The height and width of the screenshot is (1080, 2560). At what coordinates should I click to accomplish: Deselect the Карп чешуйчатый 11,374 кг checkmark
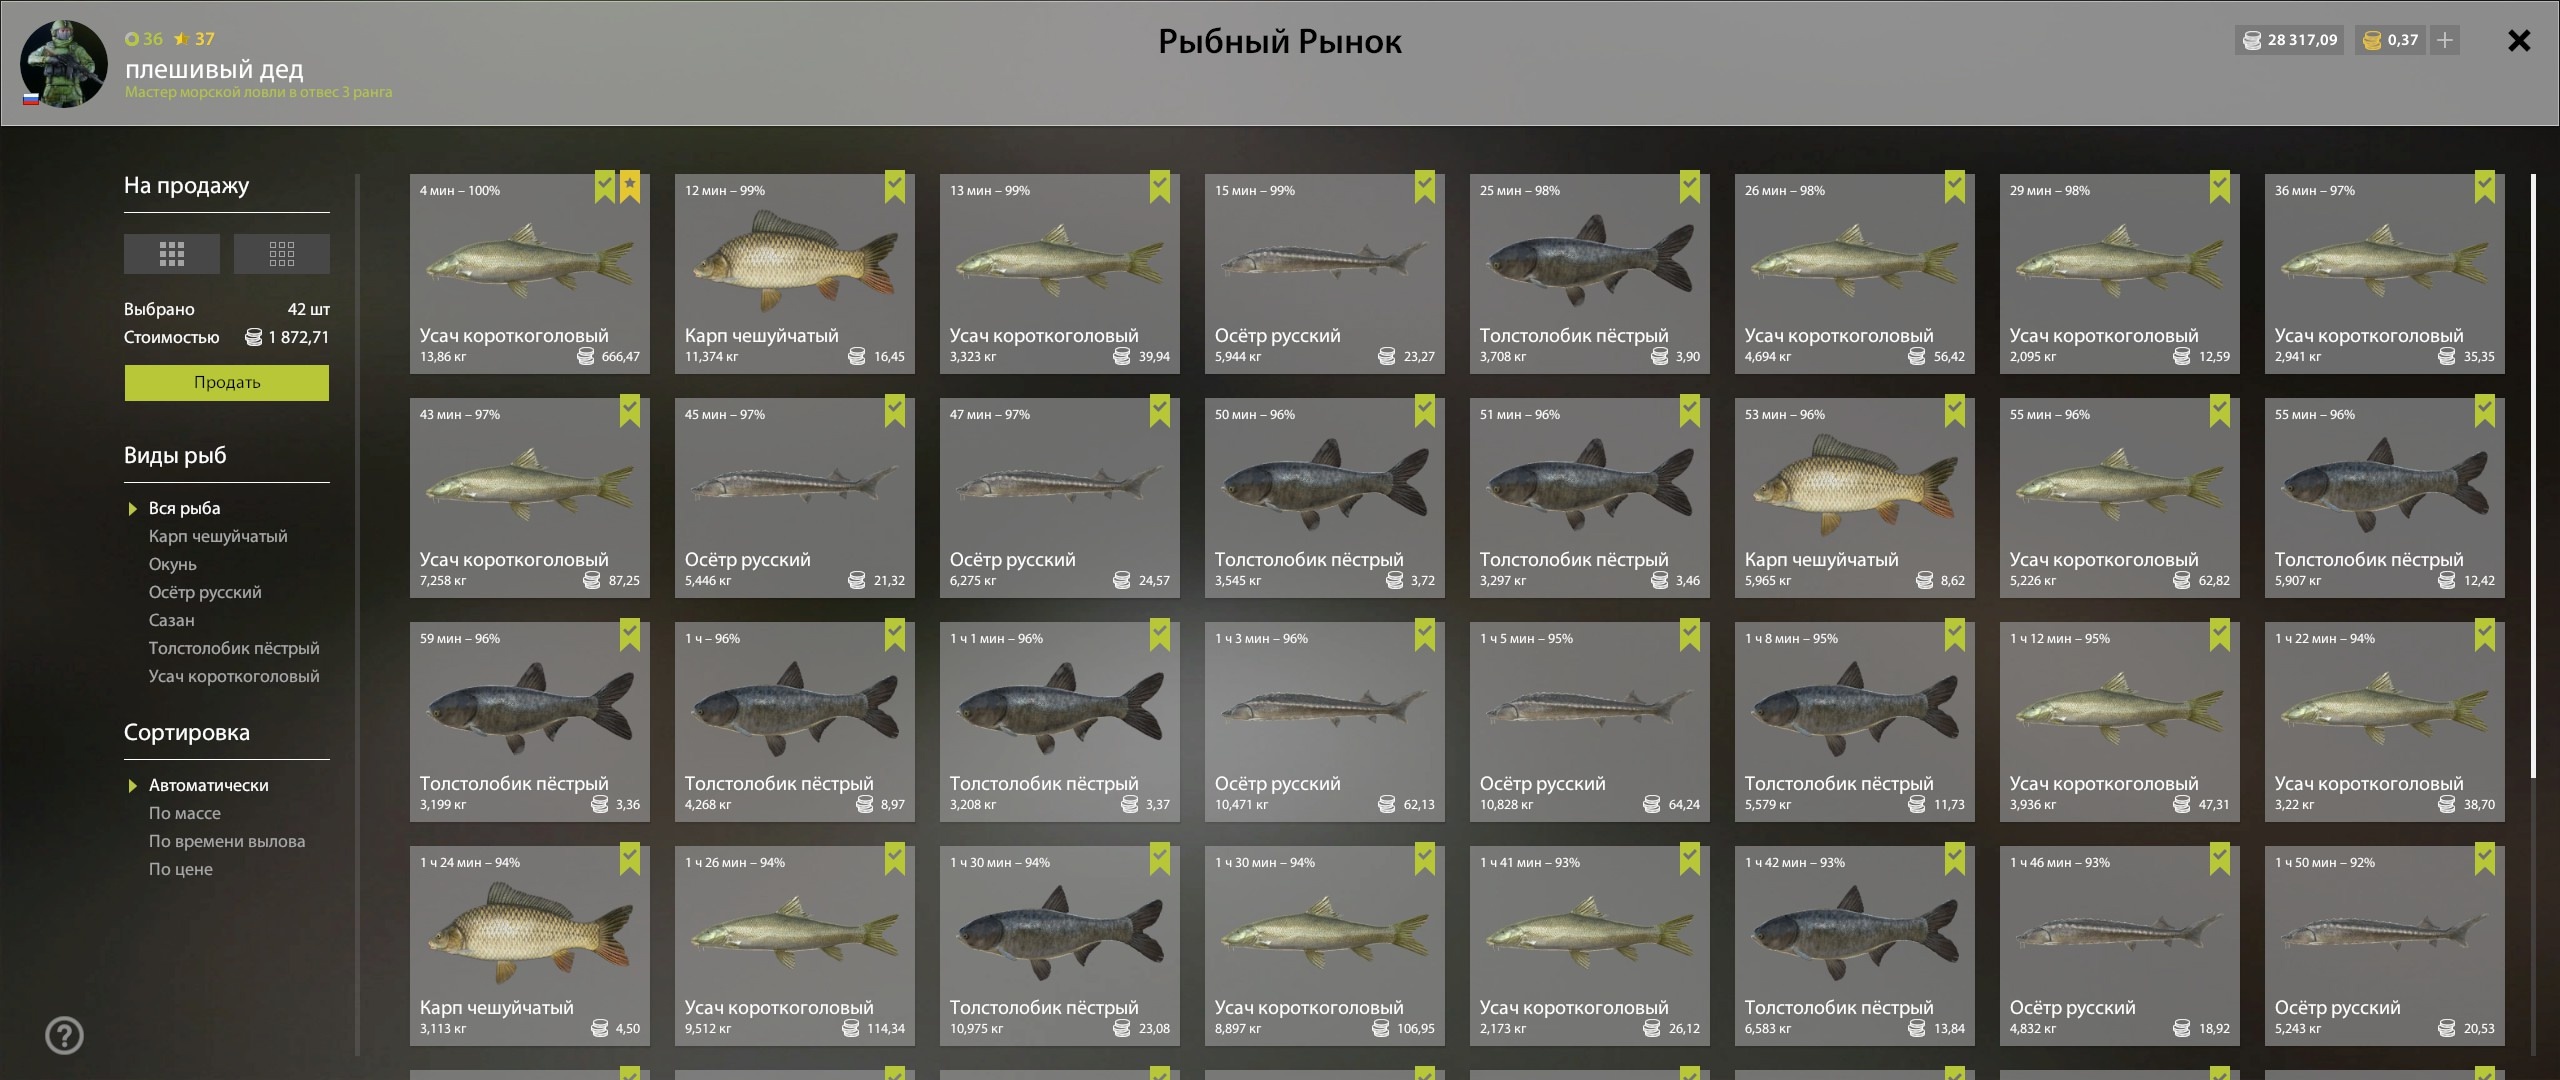(895, 187)
